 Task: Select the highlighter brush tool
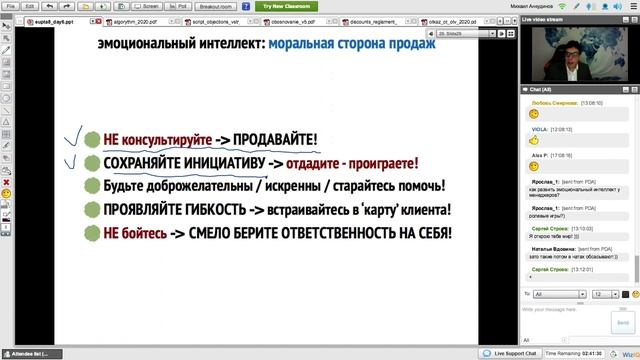6,146
